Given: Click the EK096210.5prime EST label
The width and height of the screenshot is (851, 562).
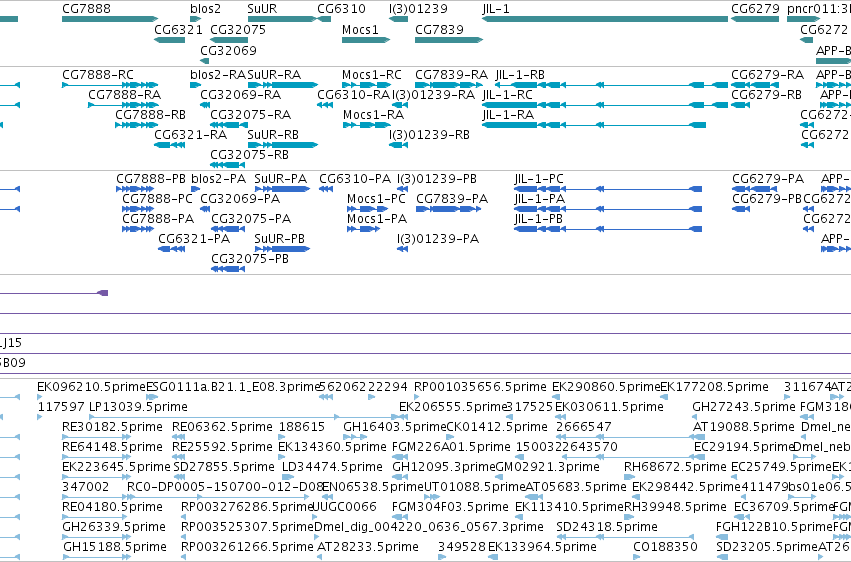Looking at the screenshot, I should [92, 387].
